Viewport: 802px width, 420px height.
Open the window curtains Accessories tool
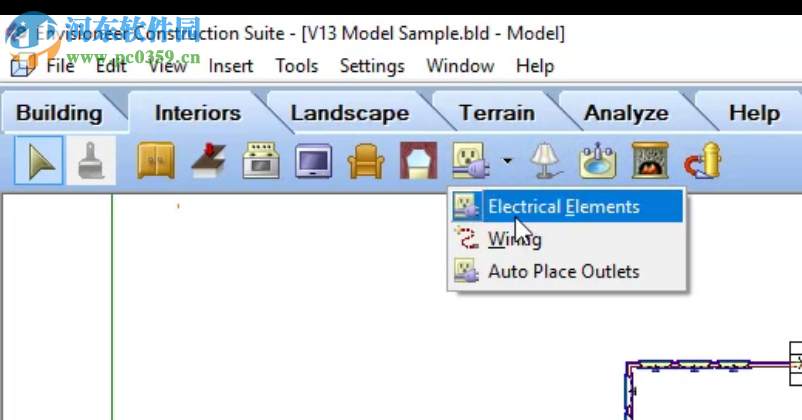tap(418, 161)
